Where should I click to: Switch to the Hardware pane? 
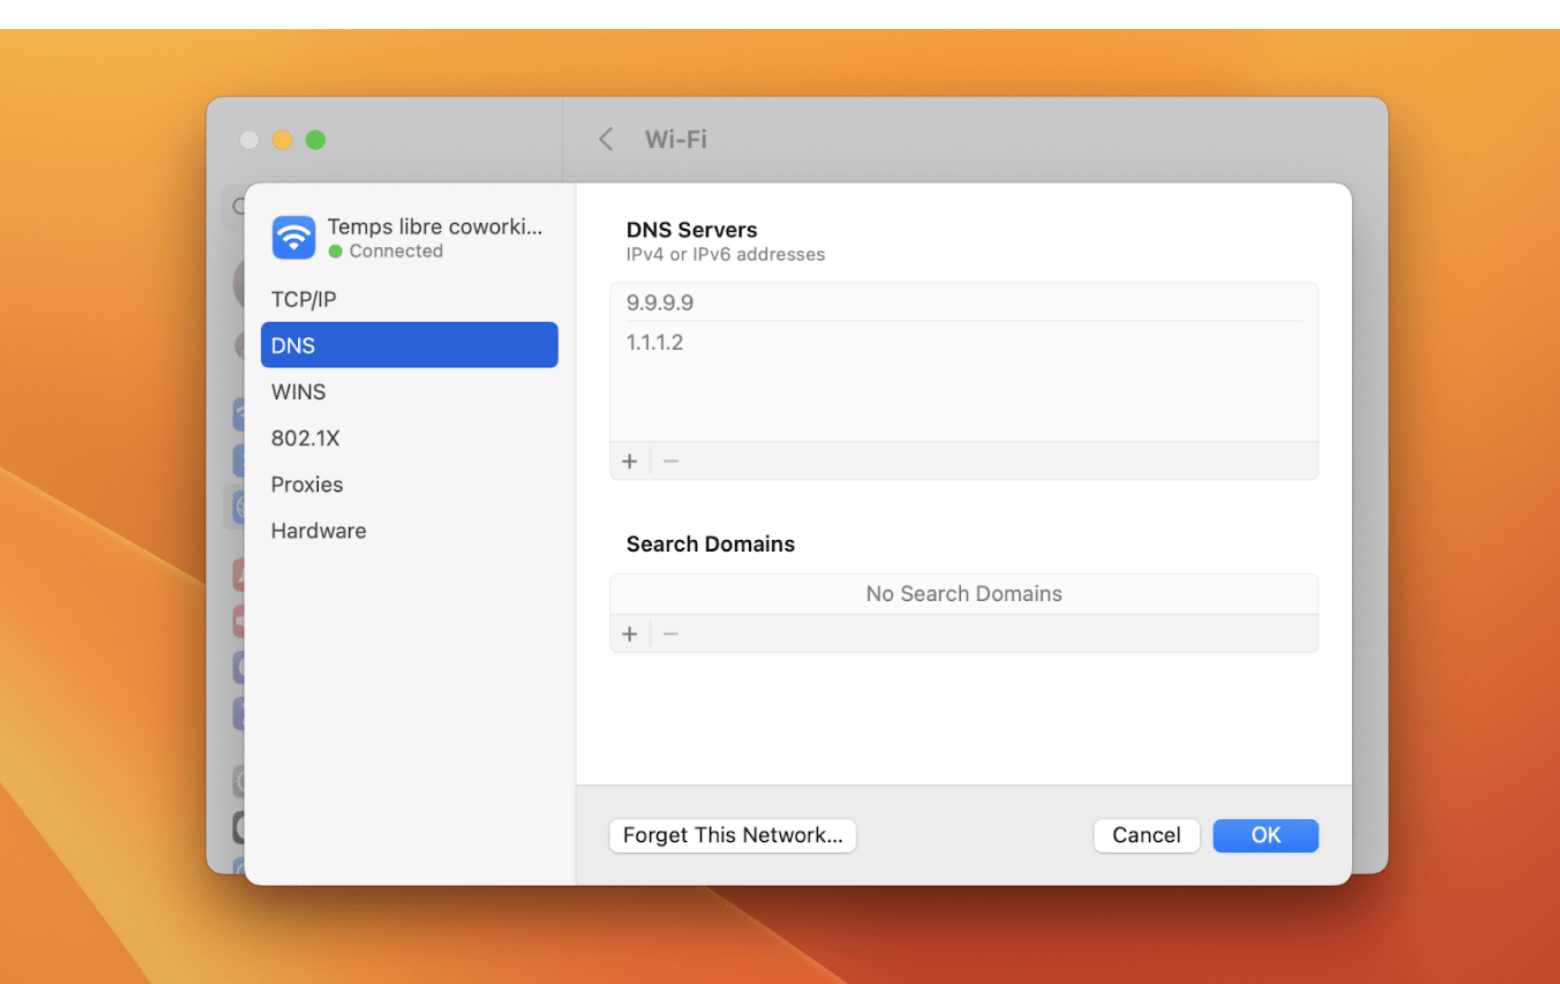click(x=318, y=530)
